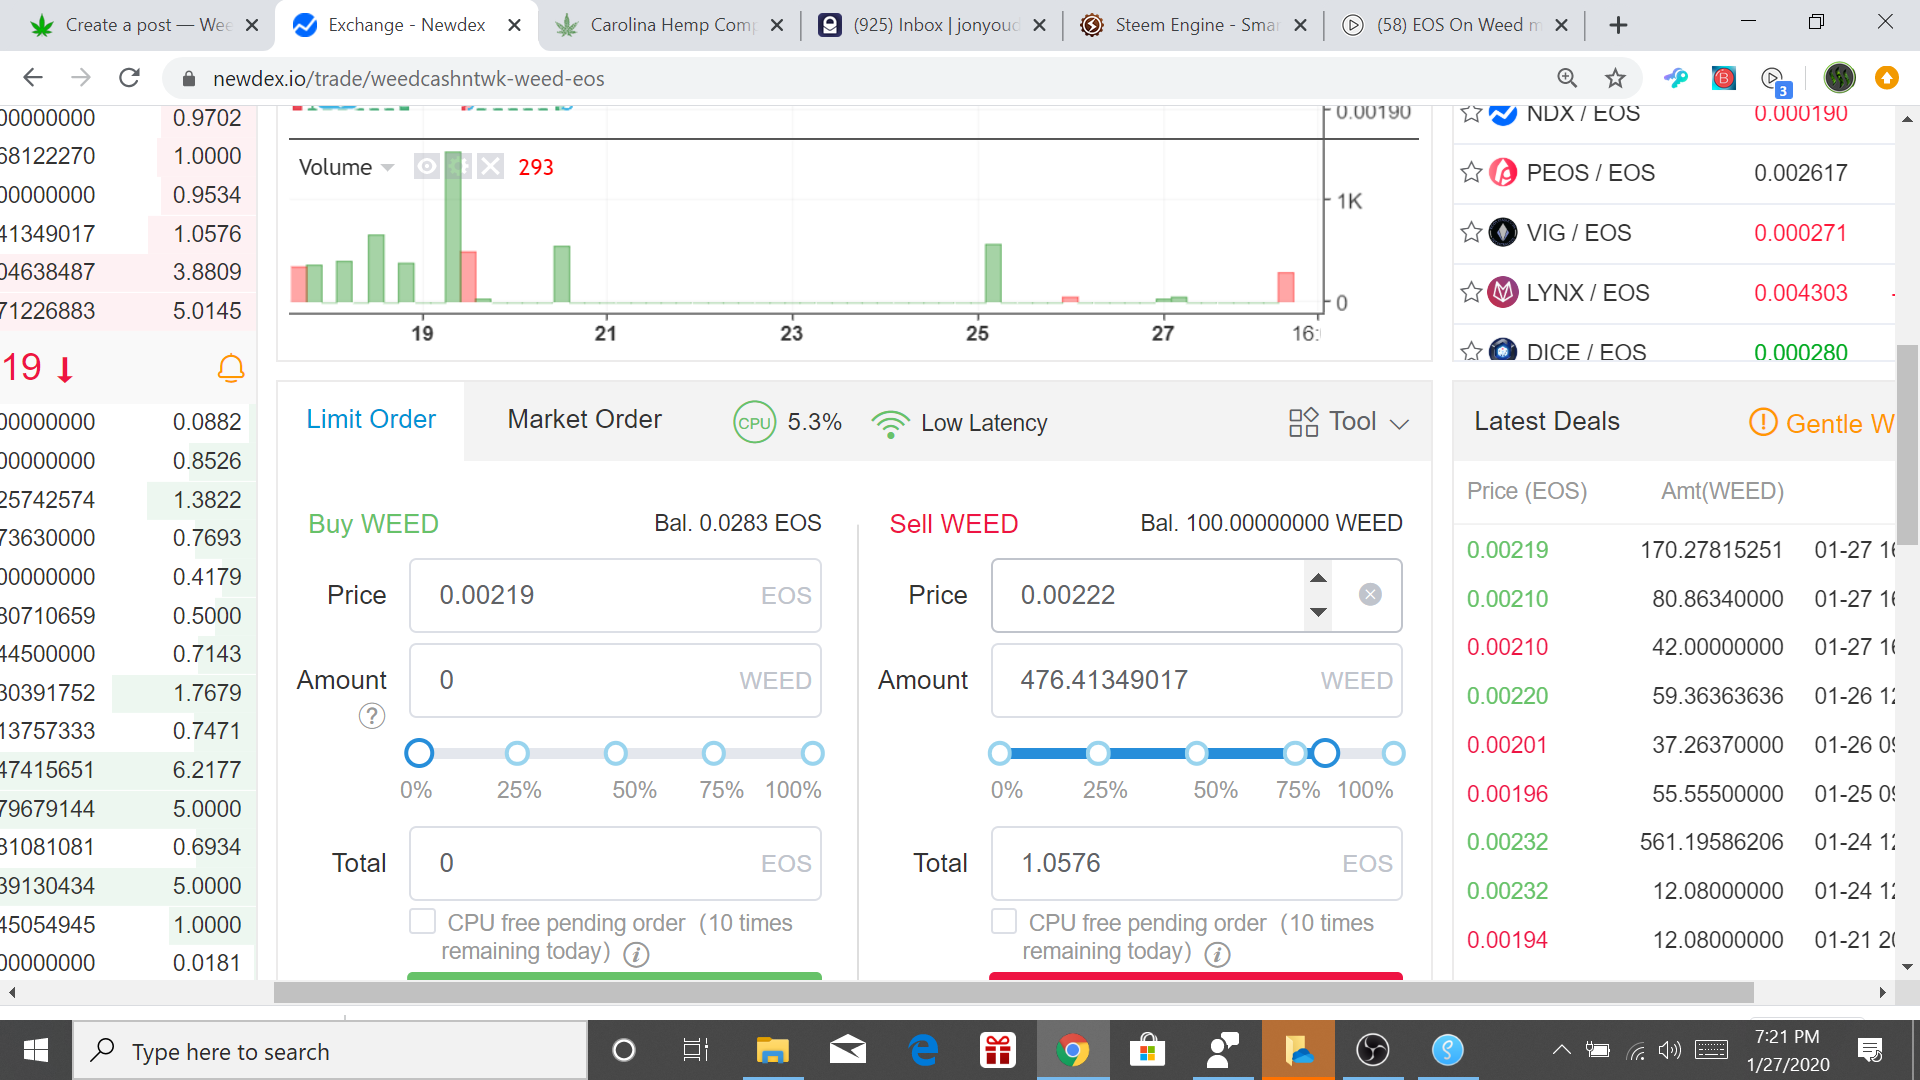
Task: Remove the Volume indicator with X icon
Action: (x=490, y=166)
